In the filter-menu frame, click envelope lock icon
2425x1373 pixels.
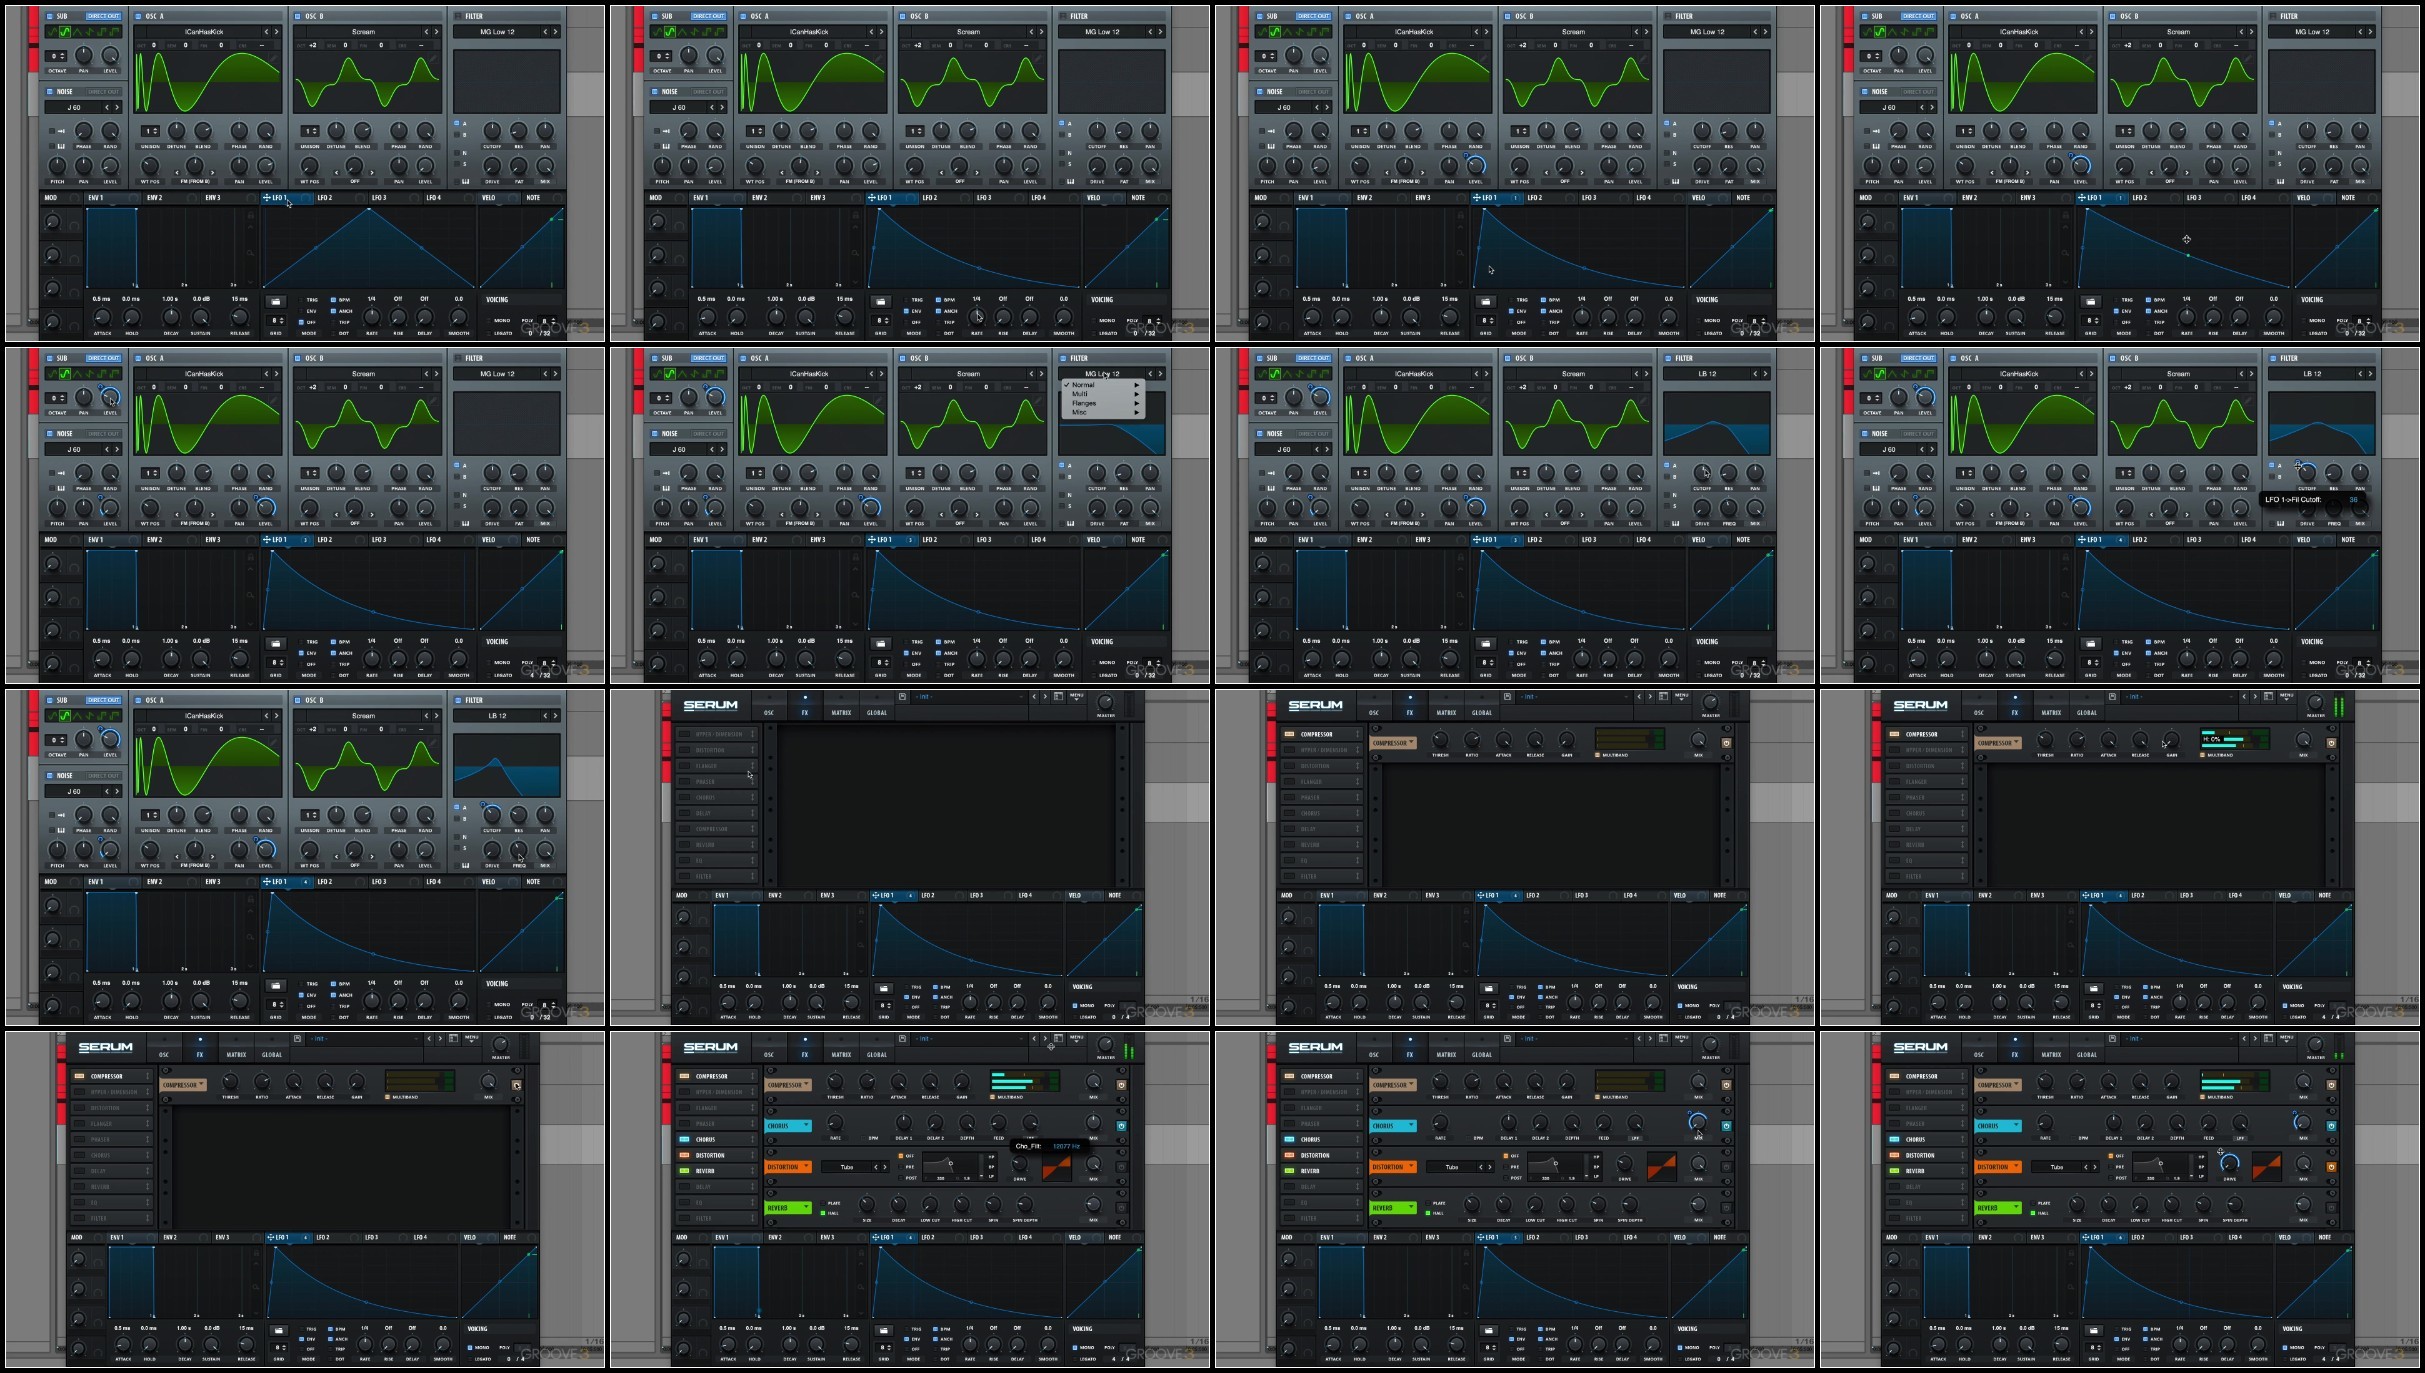coord(855,557)
